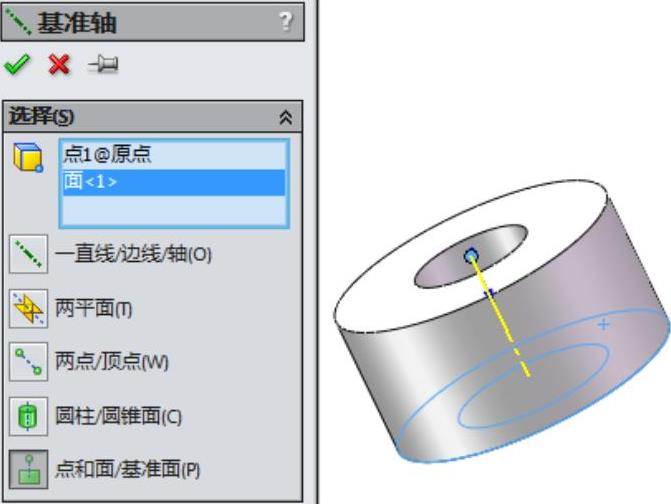Select the One Line/Edge/Axis (一直线/边线/轴) icon

tap(28, 254)
